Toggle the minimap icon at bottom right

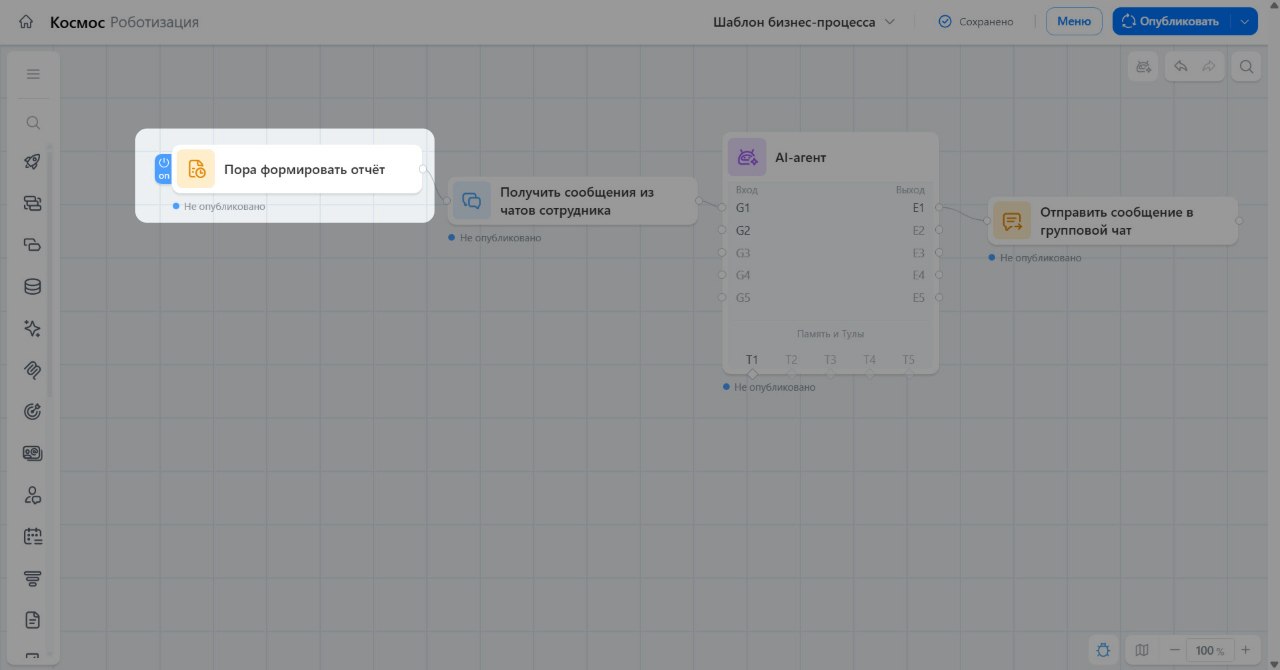tap(1142, 650)
